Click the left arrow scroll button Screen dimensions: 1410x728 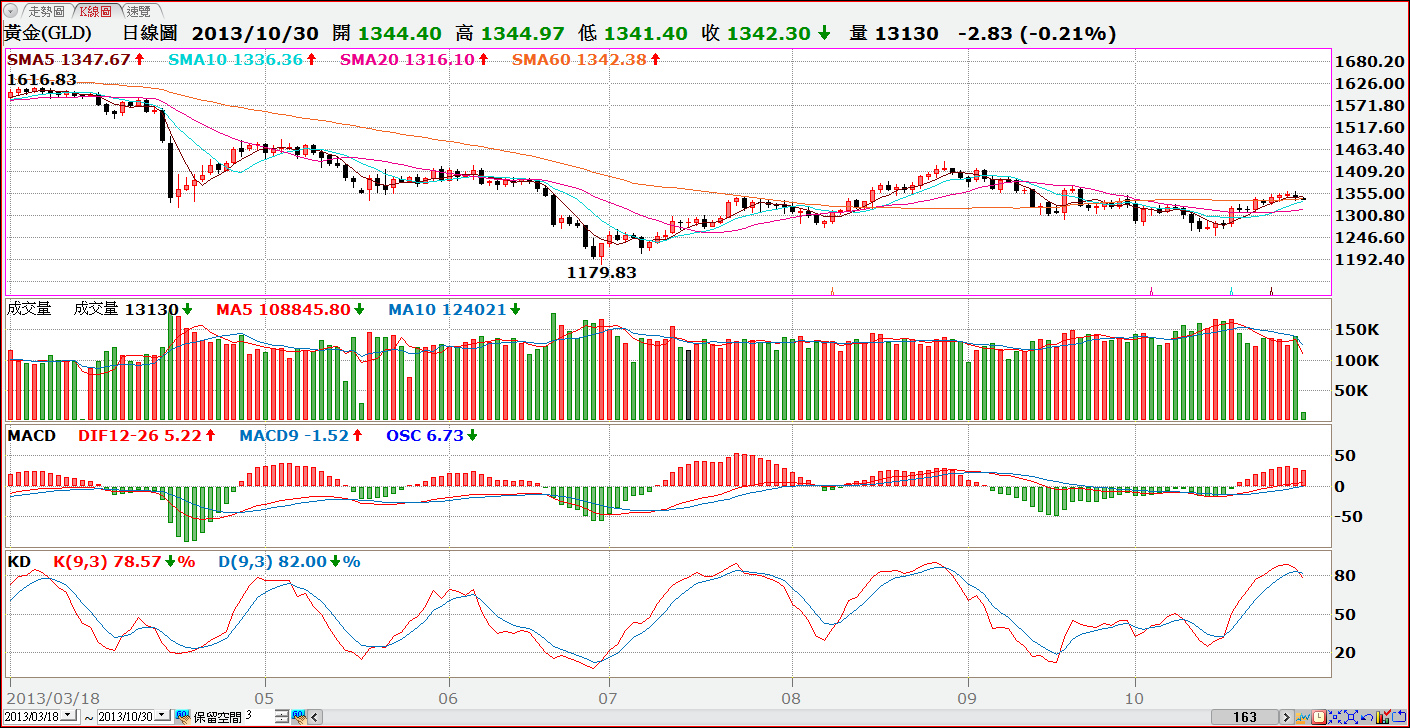point(315,717)
